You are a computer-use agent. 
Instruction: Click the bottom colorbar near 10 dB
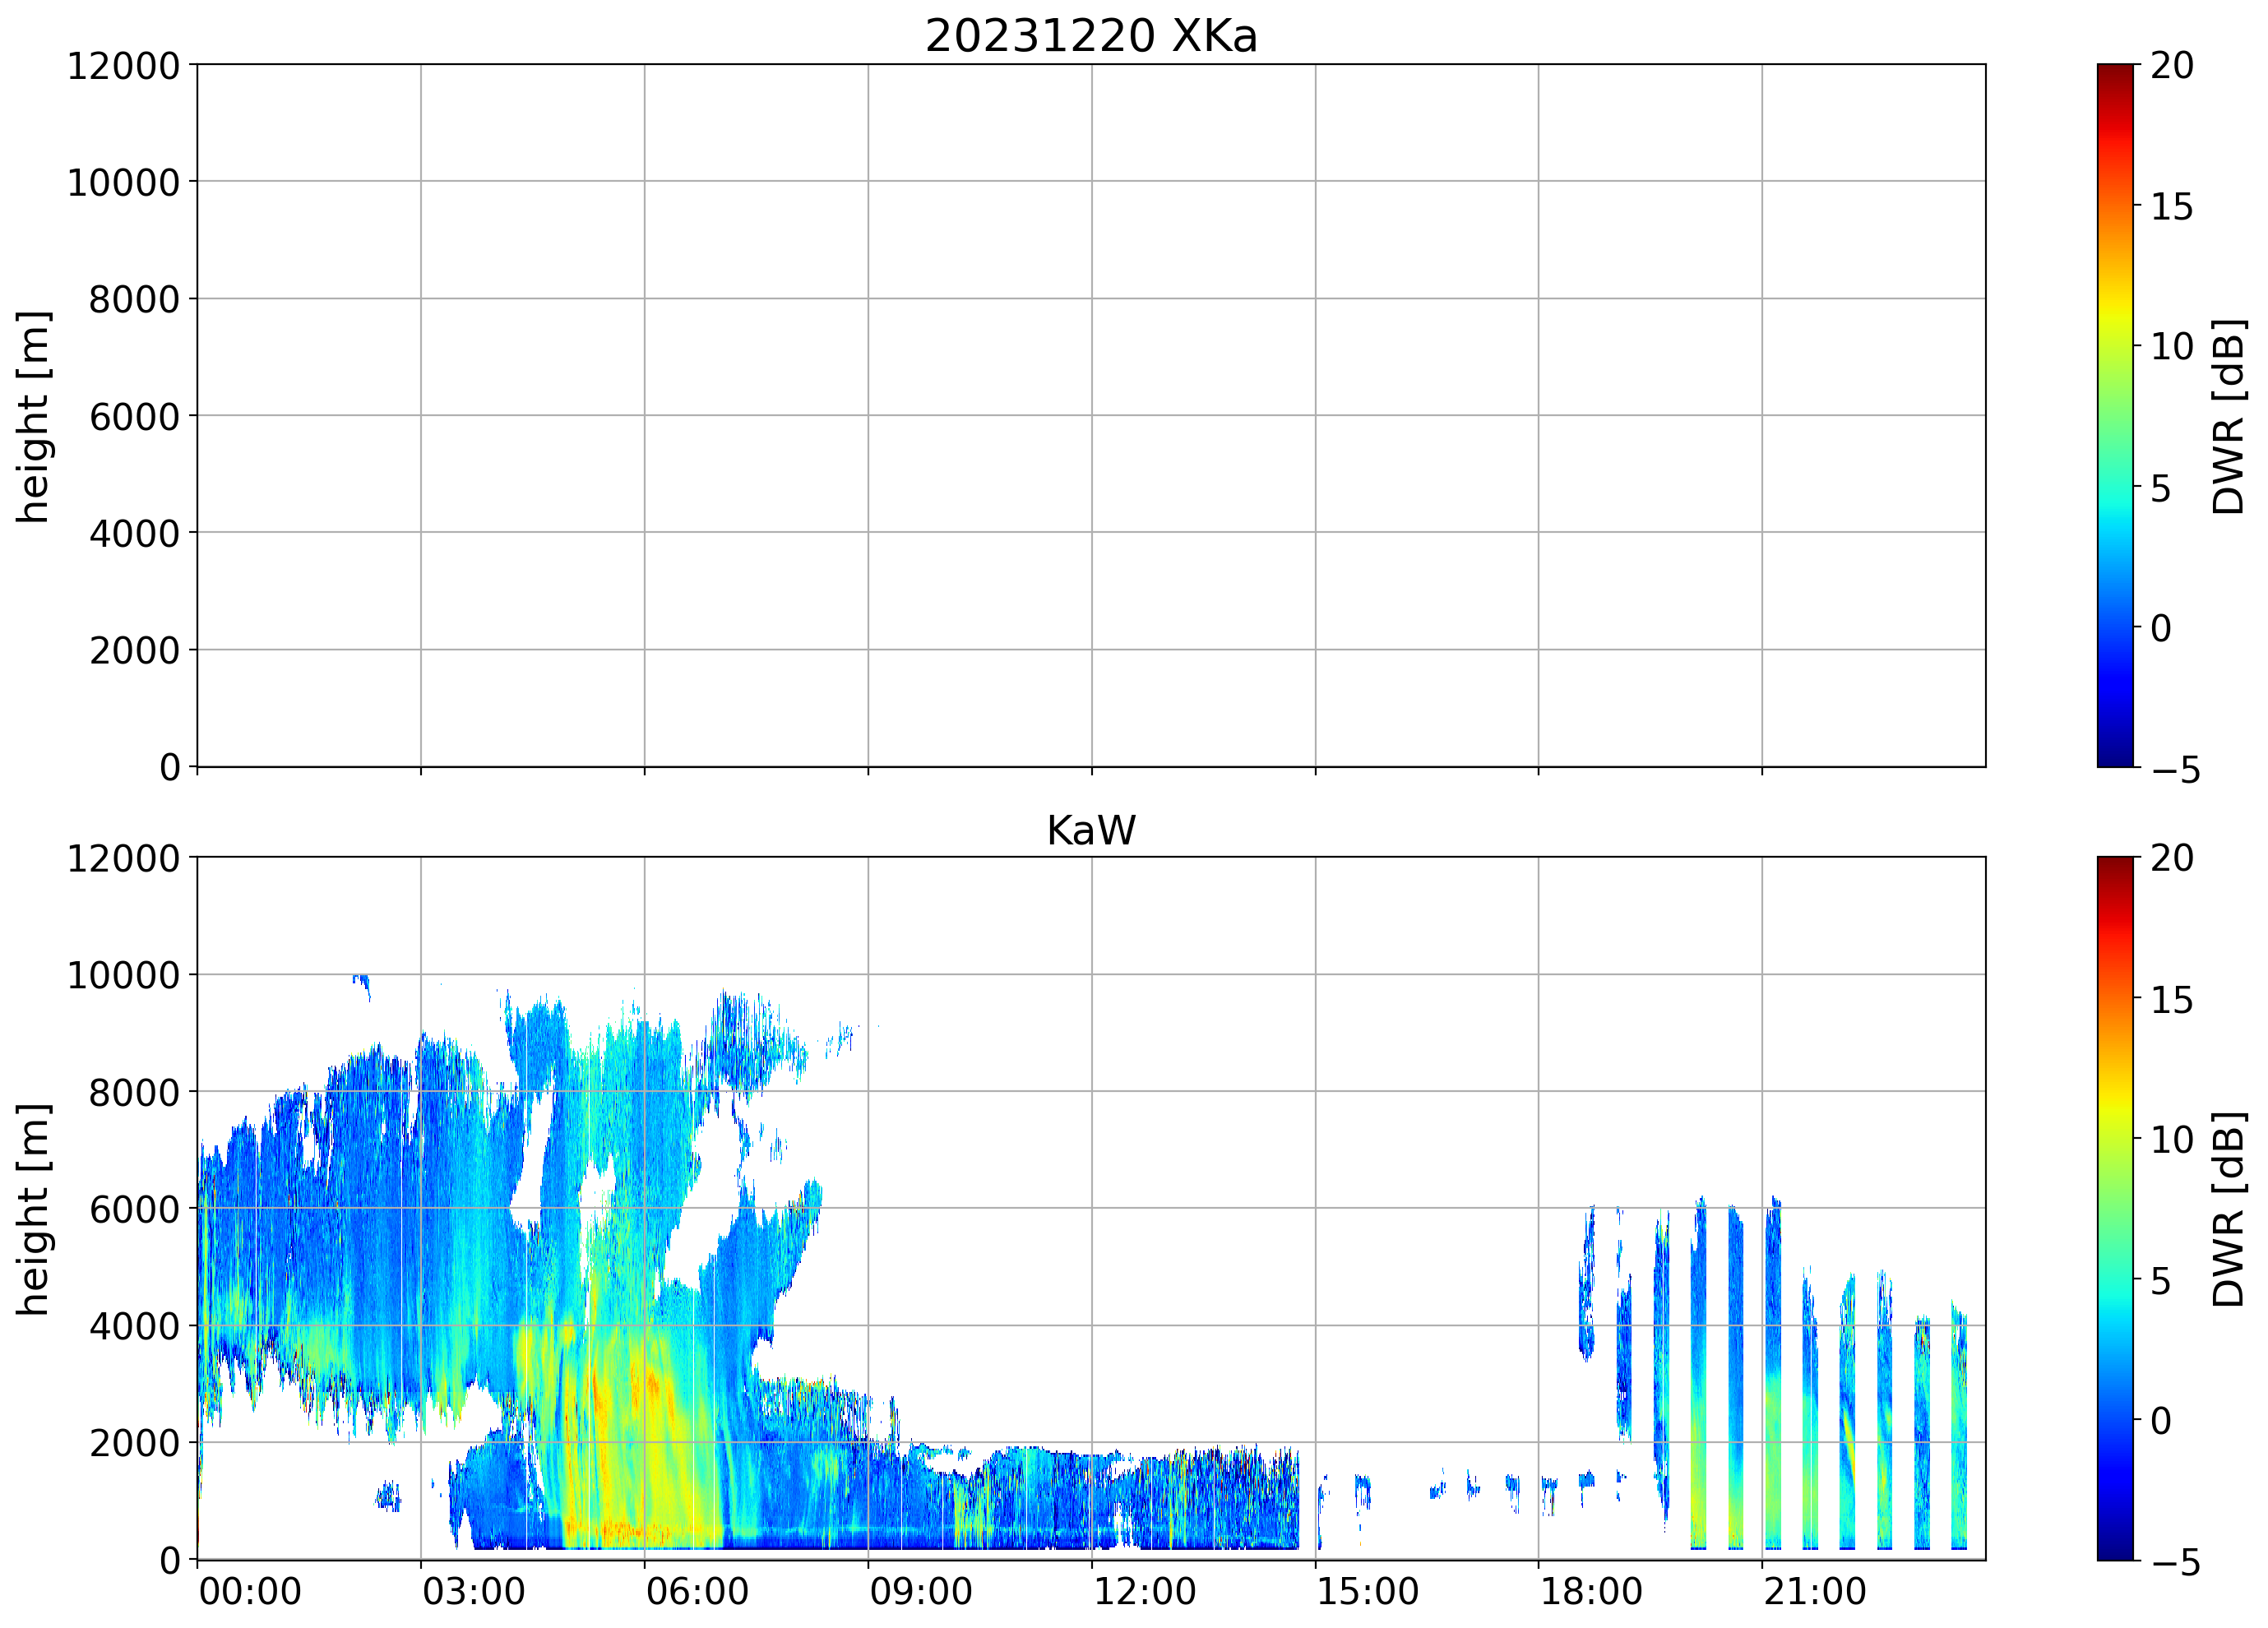[x=2114, y=1139]
